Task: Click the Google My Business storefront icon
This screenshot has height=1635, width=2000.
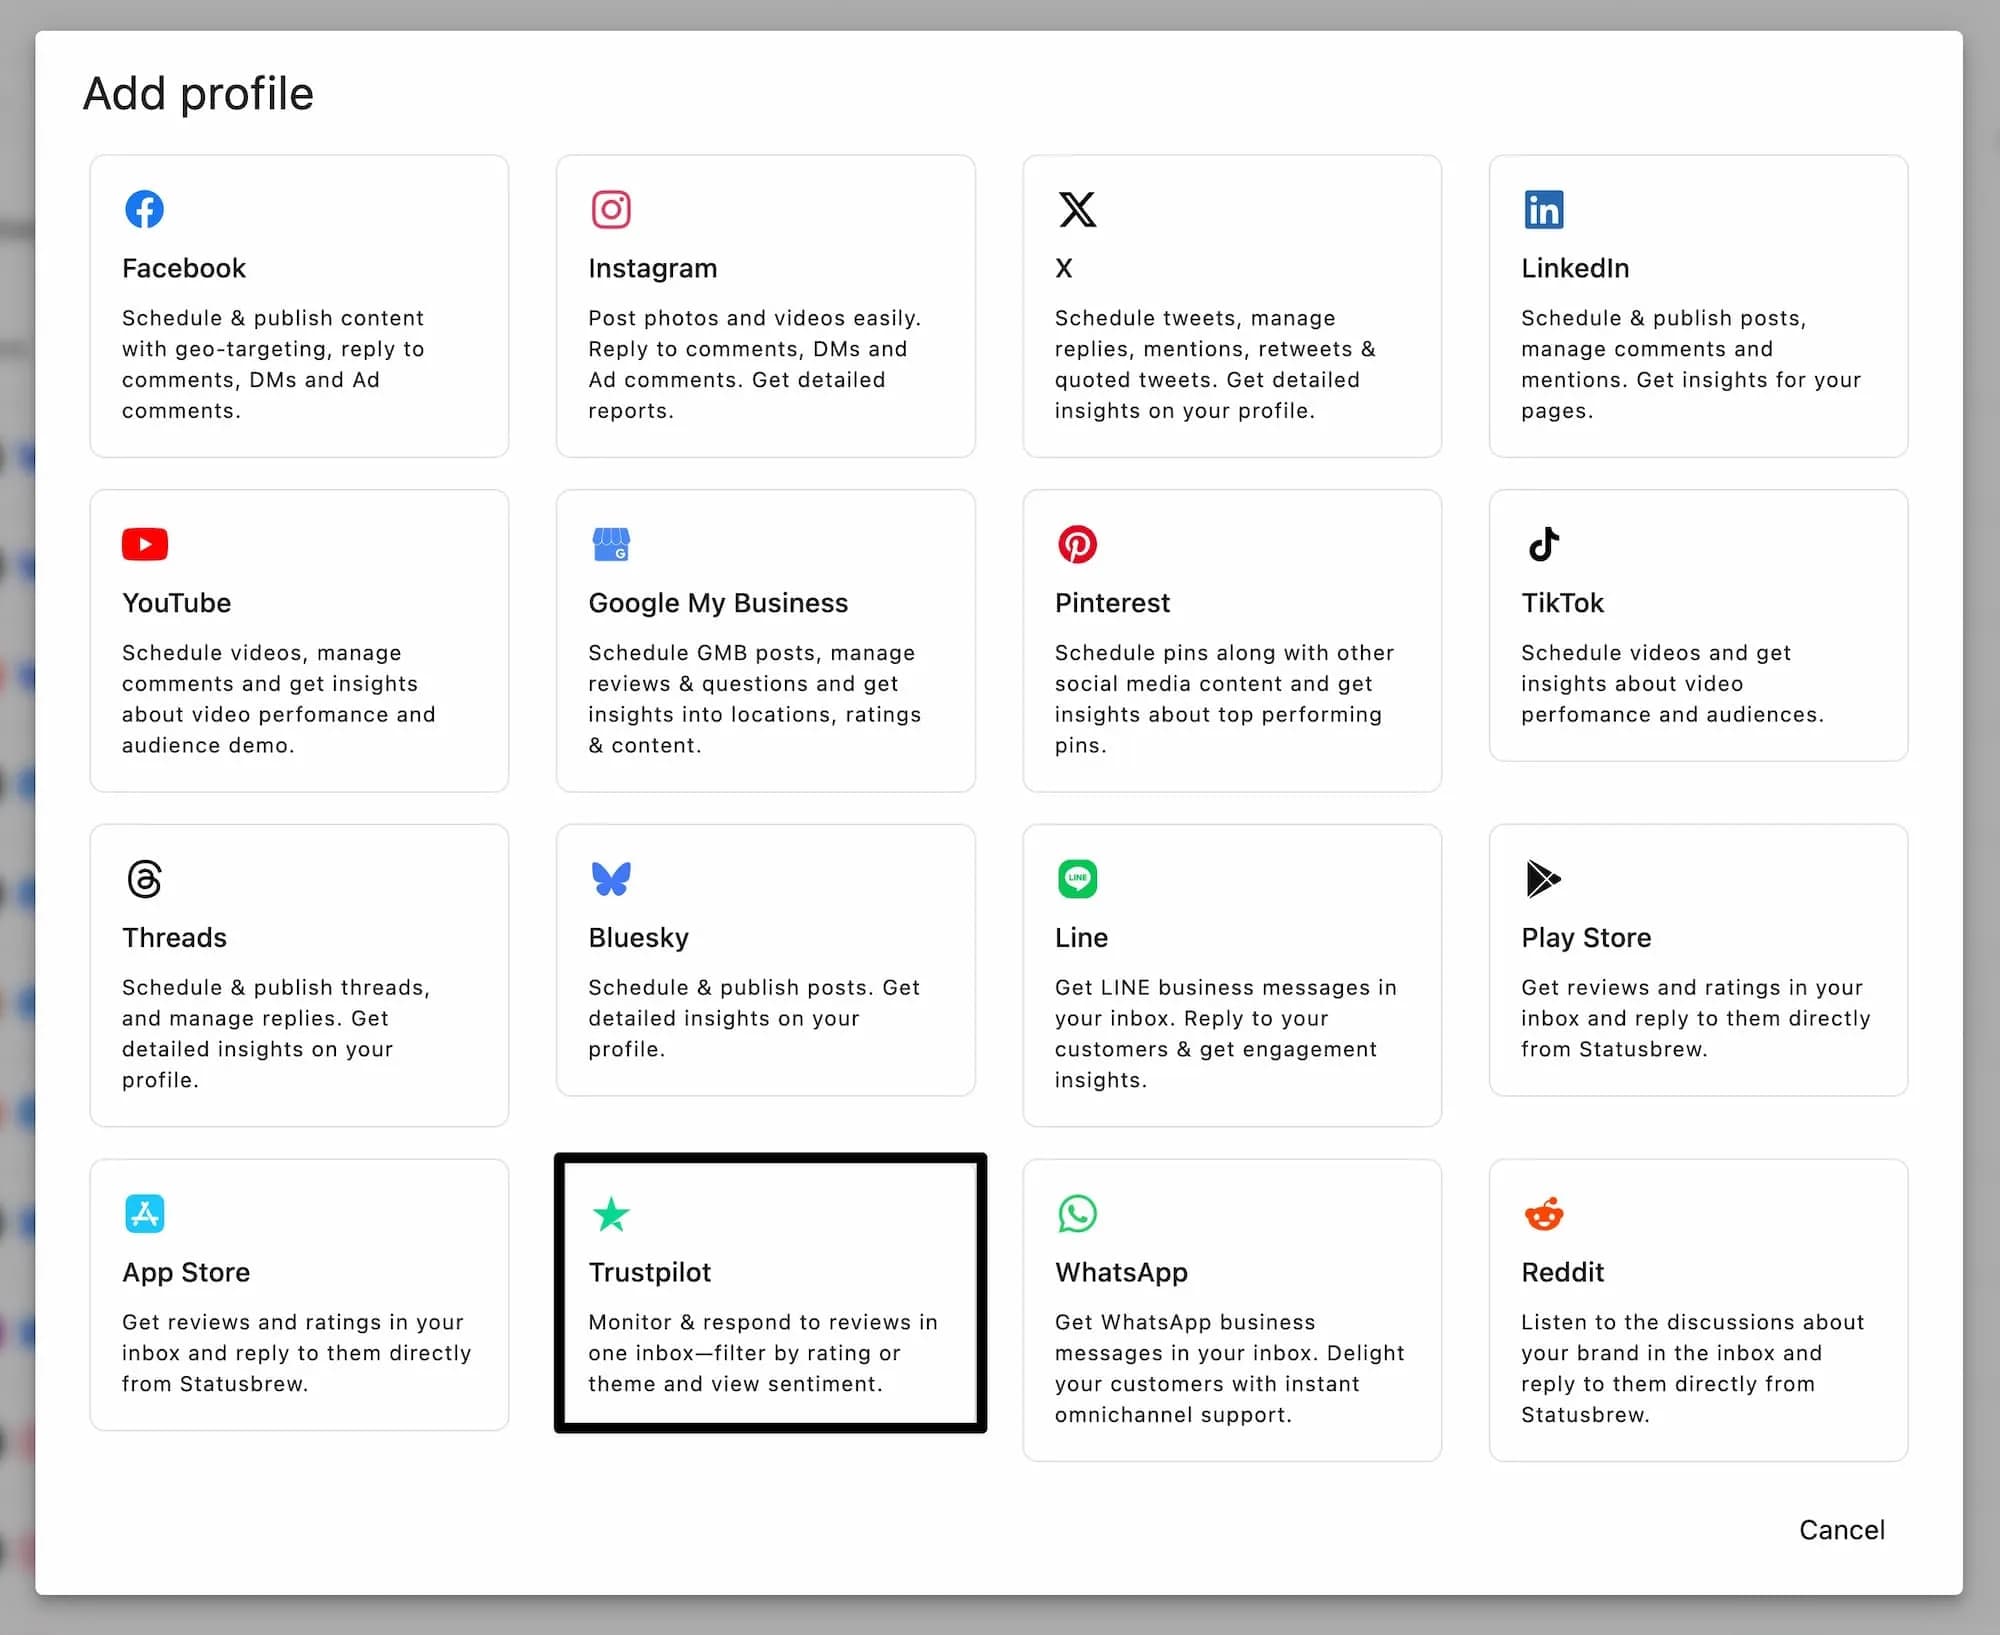Action: (611, 544)
